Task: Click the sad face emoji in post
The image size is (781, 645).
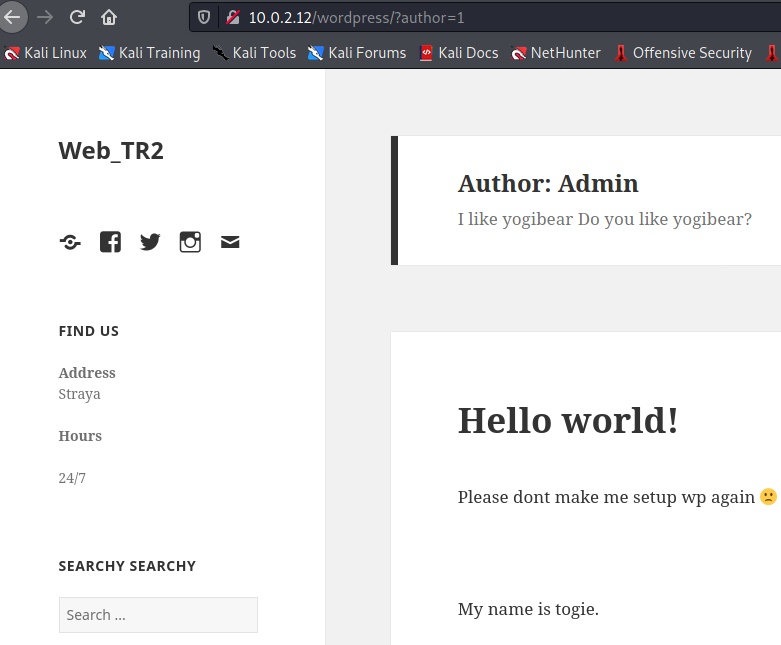Action: (769, 496)
